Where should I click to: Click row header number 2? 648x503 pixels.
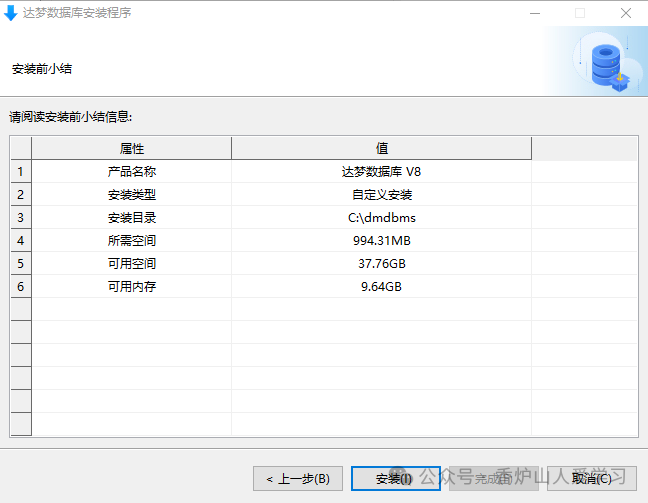click(21, 194)
